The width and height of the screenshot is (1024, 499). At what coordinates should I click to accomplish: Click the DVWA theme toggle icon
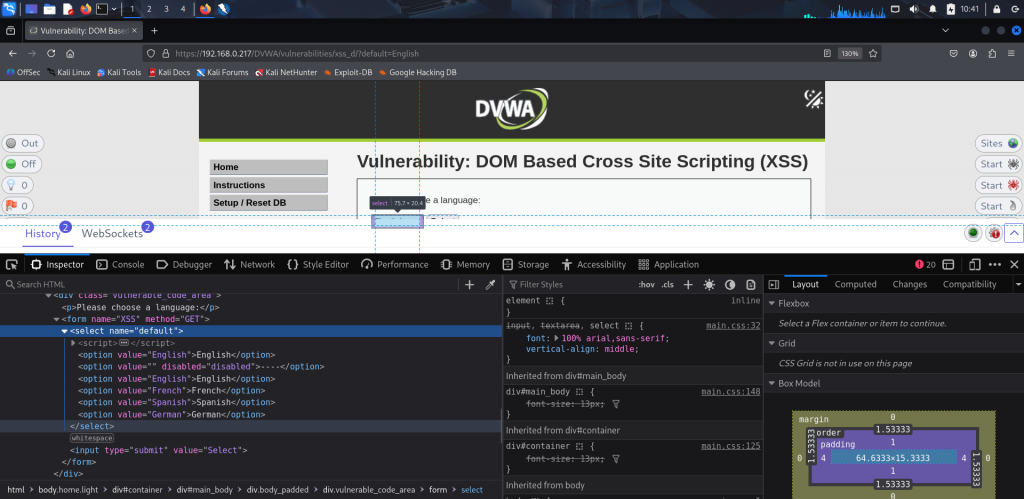(x=813, y=99)
